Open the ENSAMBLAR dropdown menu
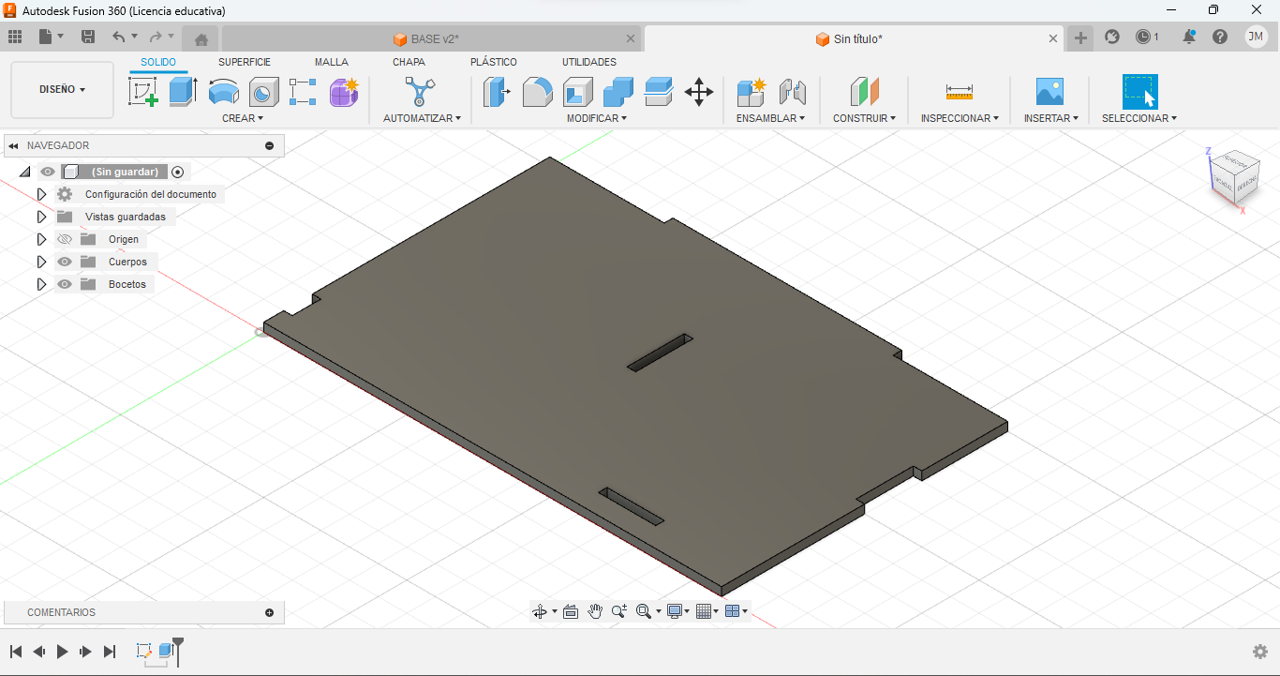 click(x=771, y=118)
